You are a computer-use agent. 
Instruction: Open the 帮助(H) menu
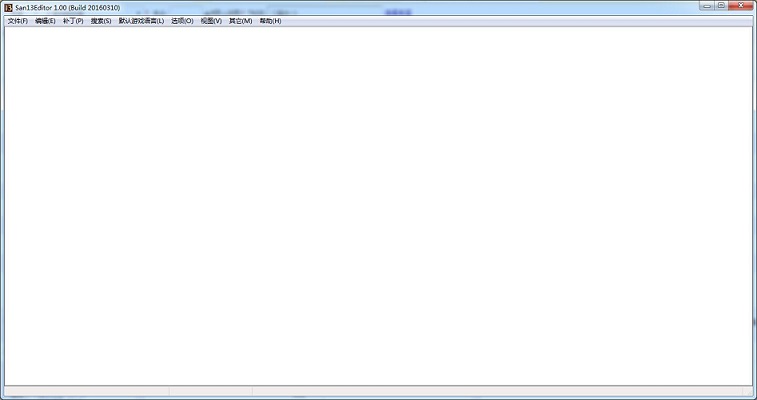tap(270, 21)
